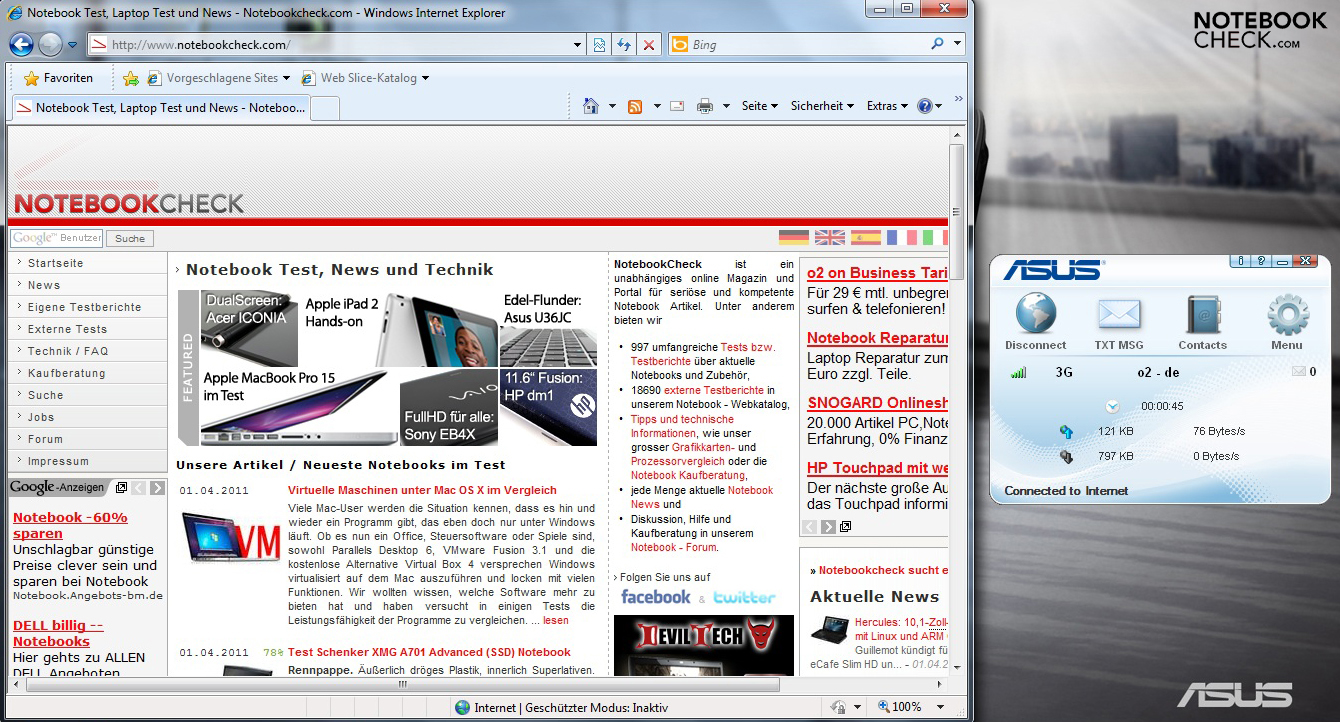This screenshot has height=722, width=1340.
Task: Stop page loading with the red X
Action: click(x=649, y=45)
